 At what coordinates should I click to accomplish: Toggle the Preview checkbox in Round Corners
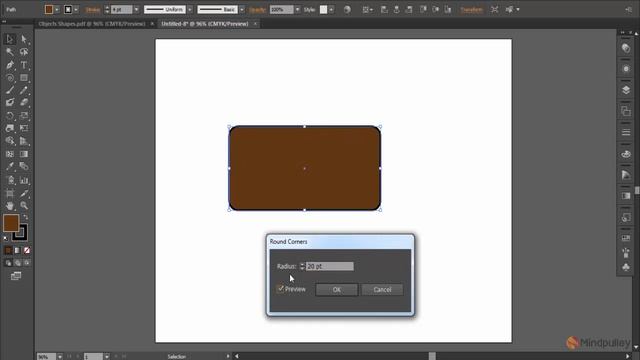[280, 289]
